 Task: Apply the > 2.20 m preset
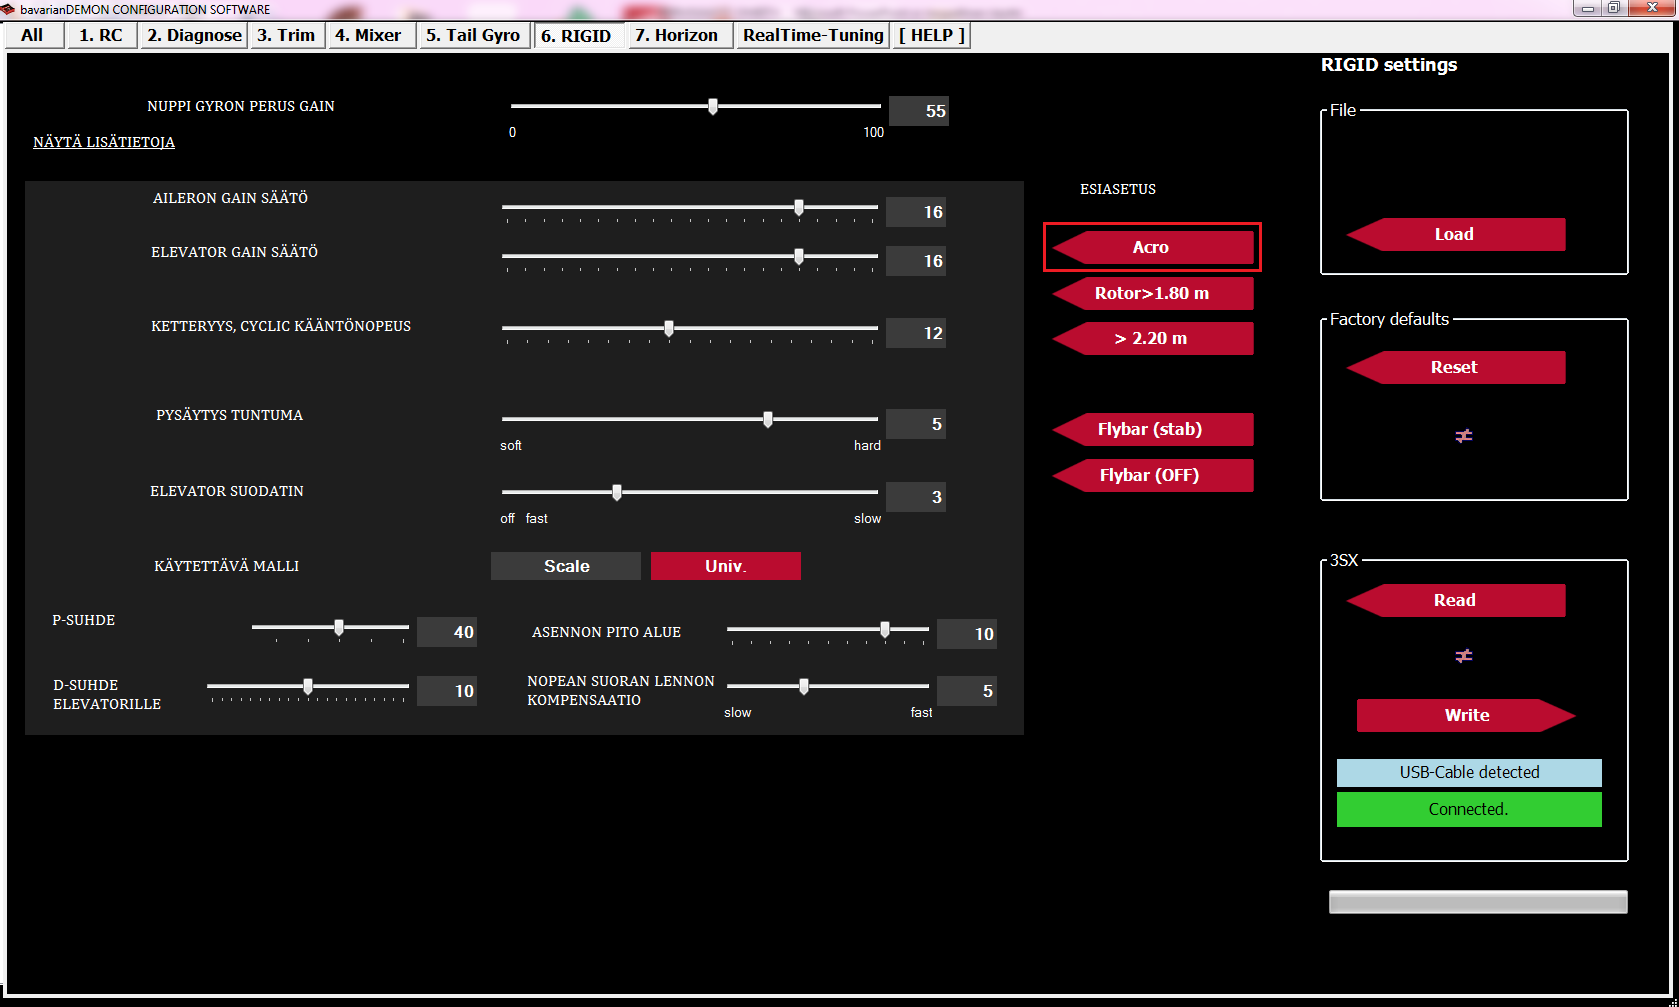[x=1152, y=338]
